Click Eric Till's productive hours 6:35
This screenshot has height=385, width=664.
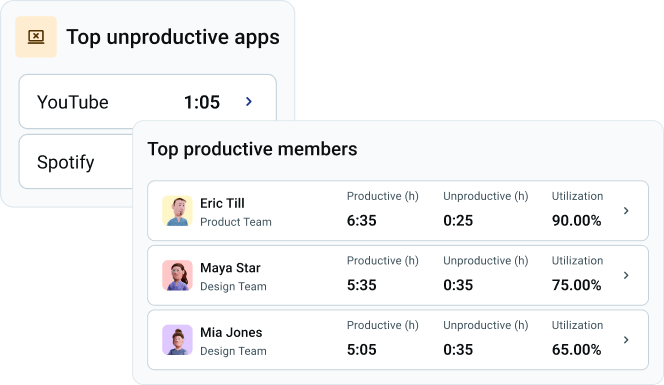pyautogui.click(x=362, y=221)
